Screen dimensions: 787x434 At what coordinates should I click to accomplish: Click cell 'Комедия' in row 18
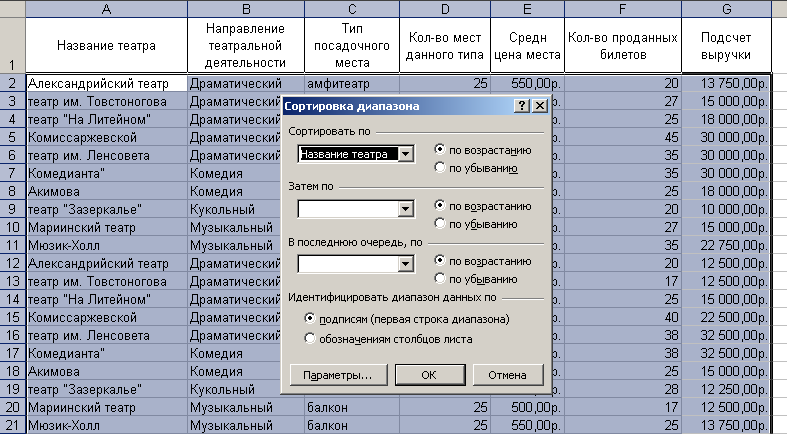234,371
